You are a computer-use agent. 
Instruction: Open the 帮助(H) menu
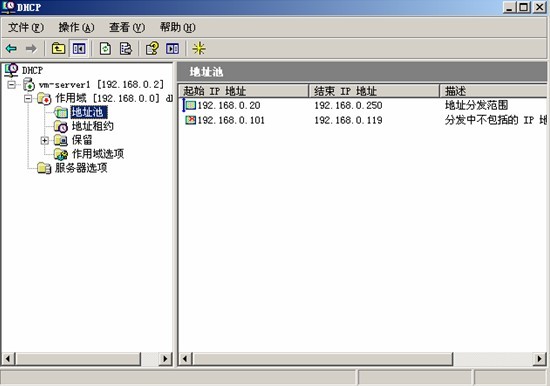(x=177, y=27)
